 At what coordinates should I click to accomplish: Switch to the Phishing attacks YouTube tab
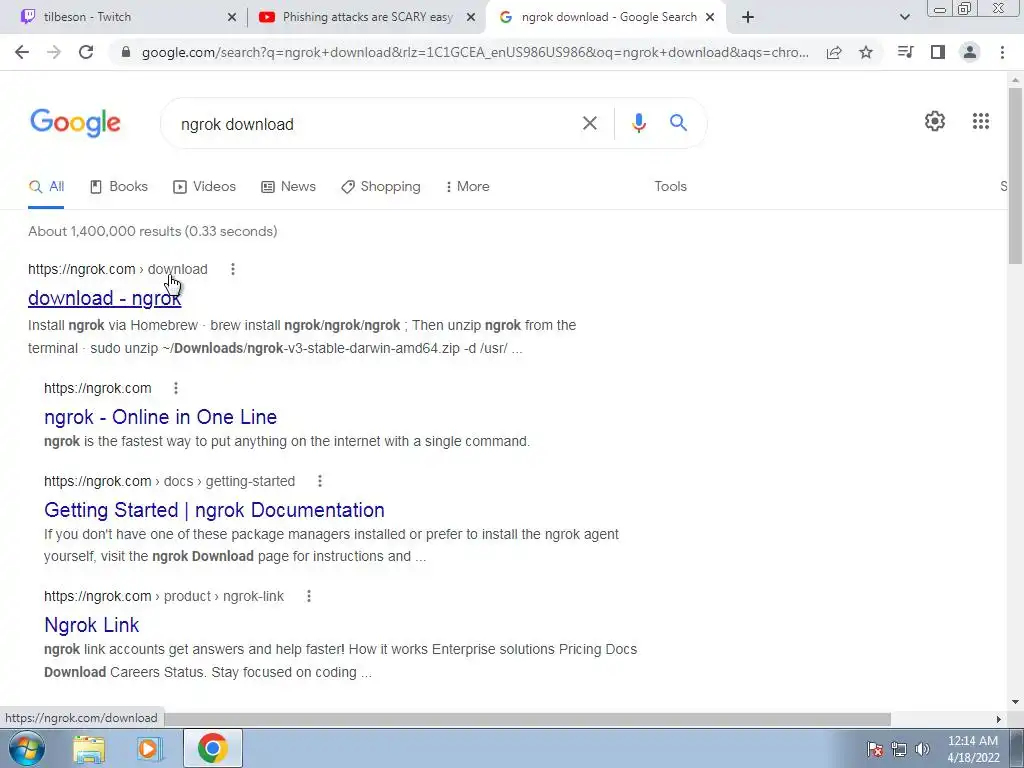(x=366, y=17)
